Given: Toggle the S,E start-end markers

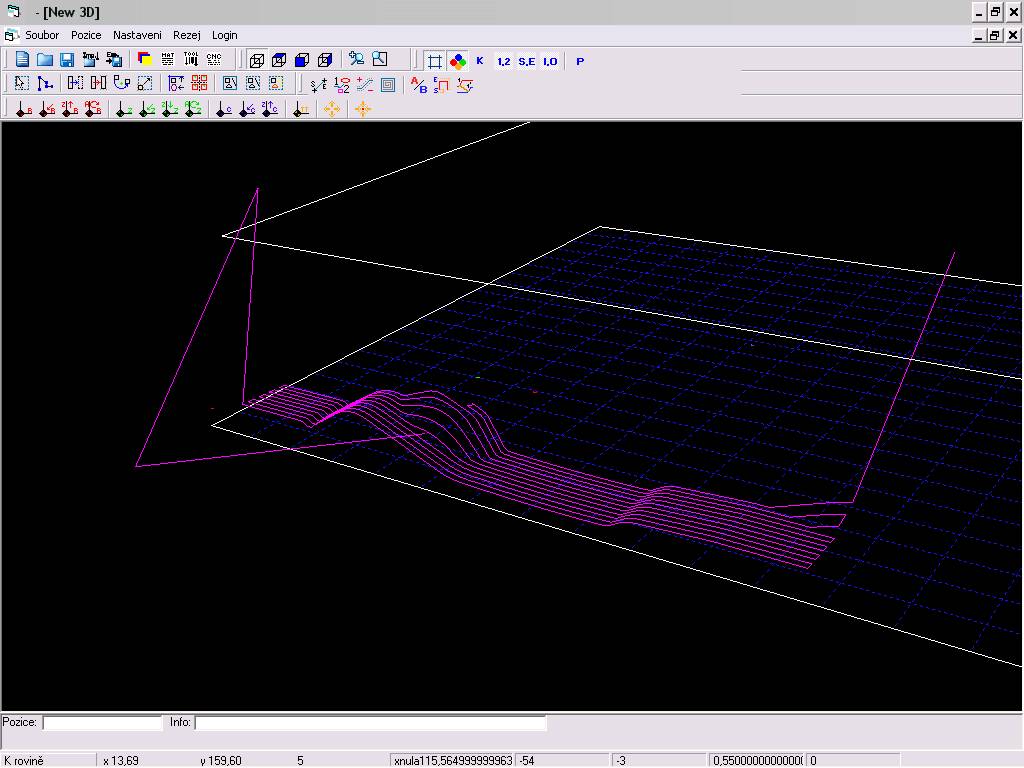Looking at the screenshot, I should tap(526, 61).
